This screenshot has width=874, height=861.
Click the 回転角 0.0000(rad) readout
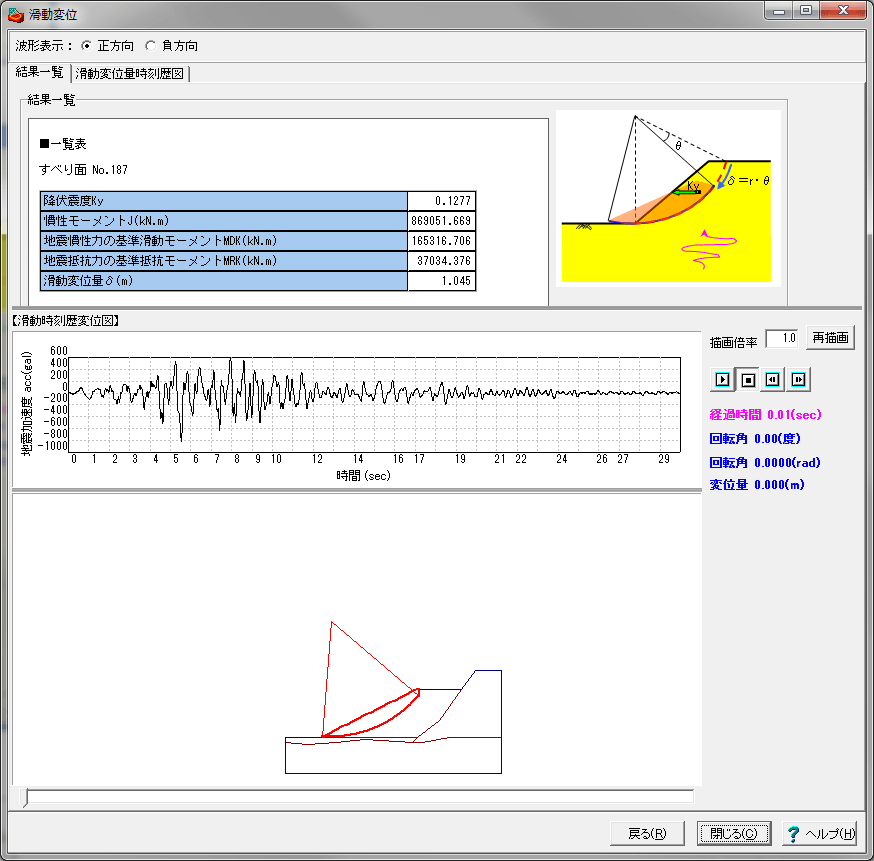[765, 463]
